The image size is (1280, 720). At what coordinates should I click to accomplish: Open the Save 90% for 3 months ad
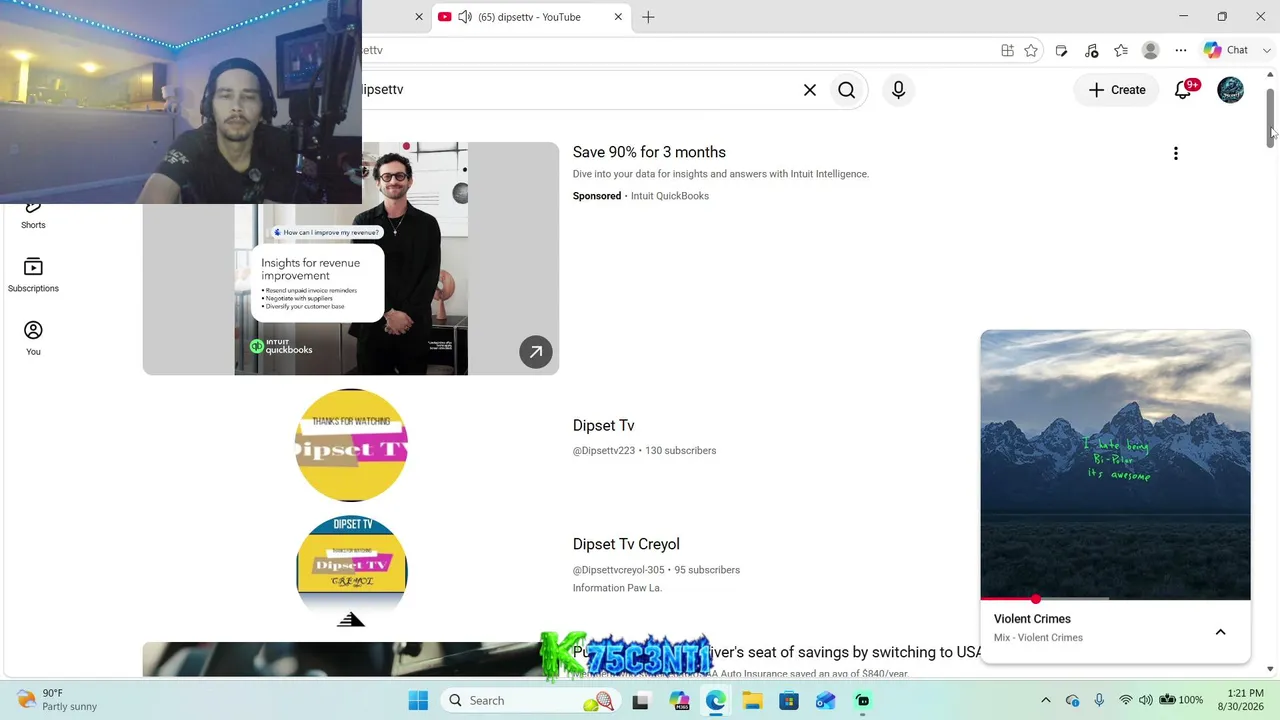tap(649, 152)
